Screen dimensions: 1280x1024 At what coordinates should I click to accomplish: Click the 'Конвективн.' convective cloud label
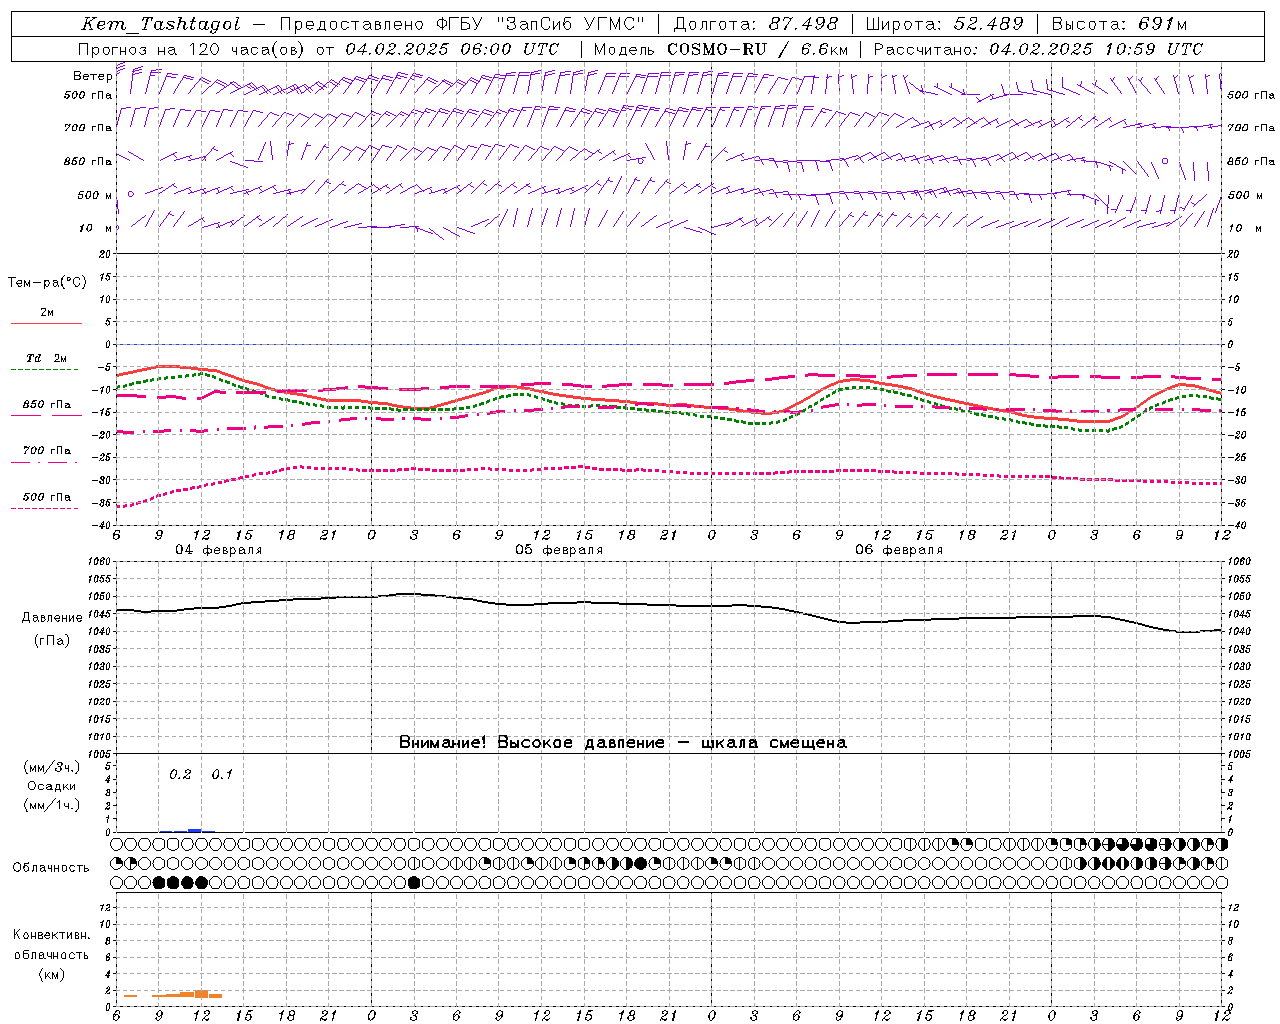pos(52,935)
